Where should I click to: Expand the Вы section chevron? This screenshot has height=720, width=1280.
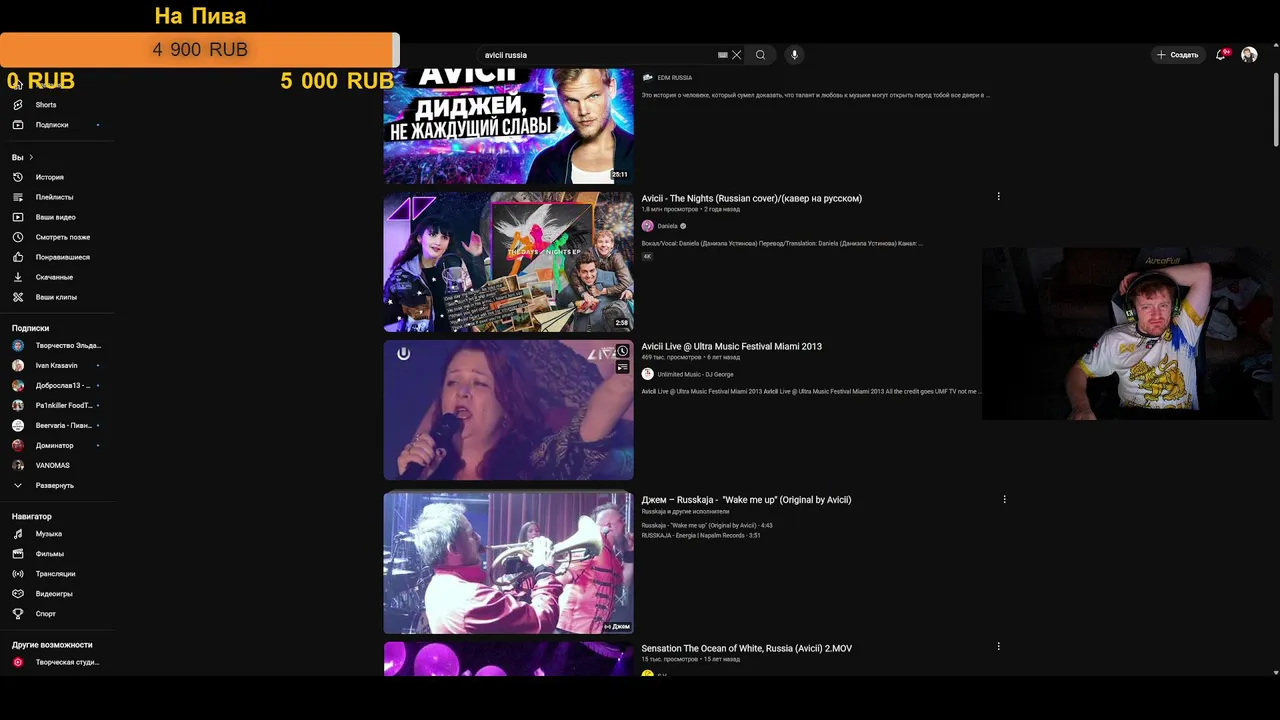tap(31, 157)
